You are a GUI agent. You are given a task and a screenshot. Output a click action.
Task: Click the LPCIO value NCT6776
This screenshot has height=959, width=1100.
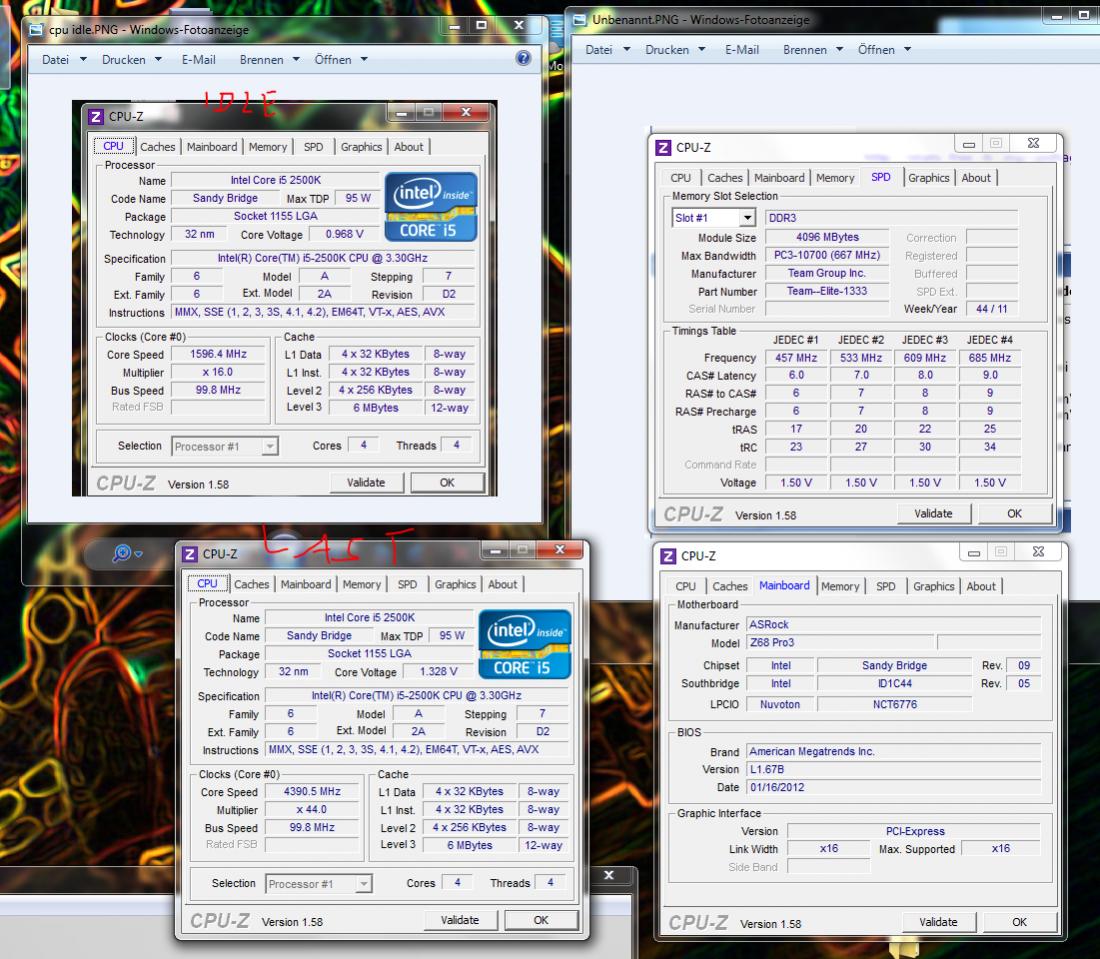(894, 704)
